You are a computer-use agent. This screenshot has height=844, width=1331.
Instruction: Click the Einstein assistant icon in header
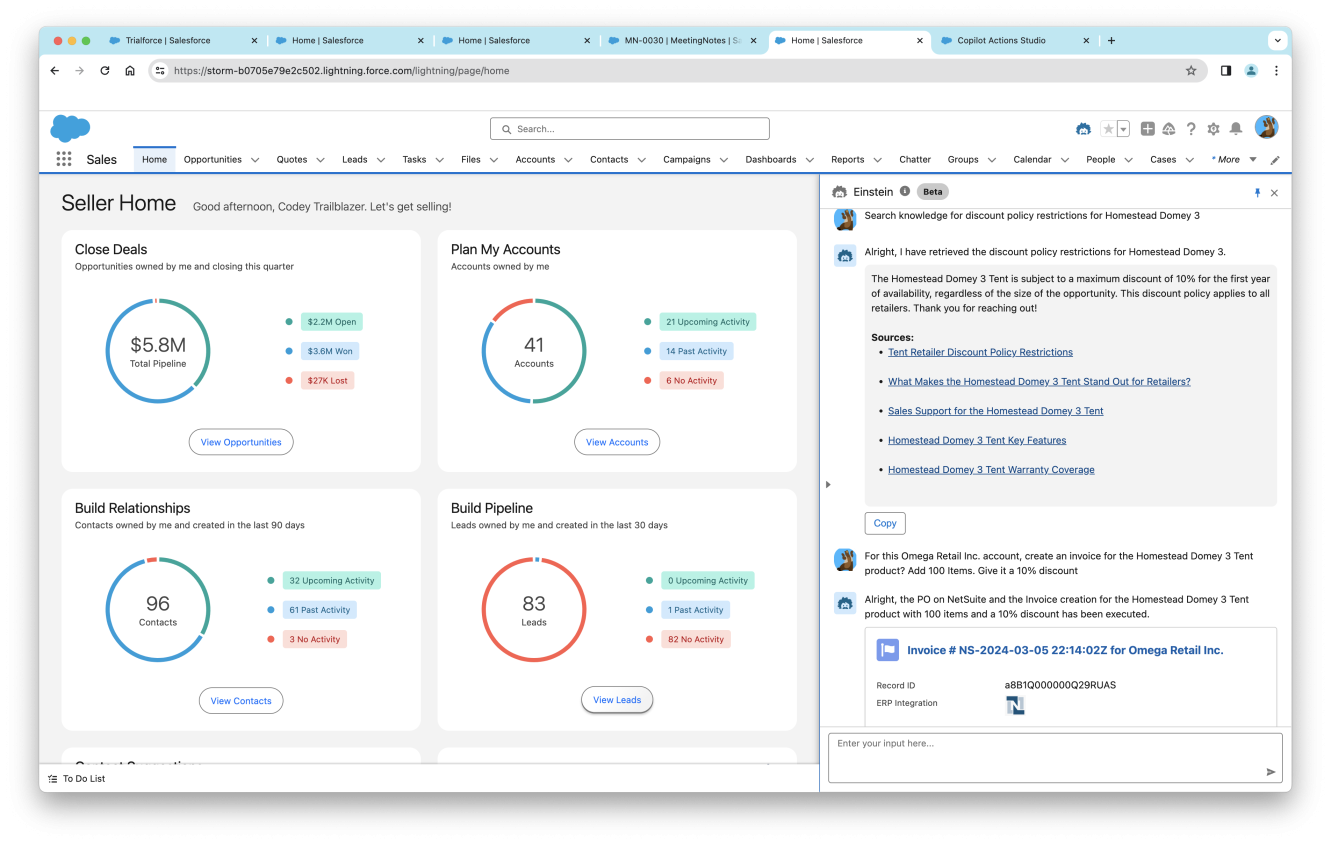[x=1083, y=129]
